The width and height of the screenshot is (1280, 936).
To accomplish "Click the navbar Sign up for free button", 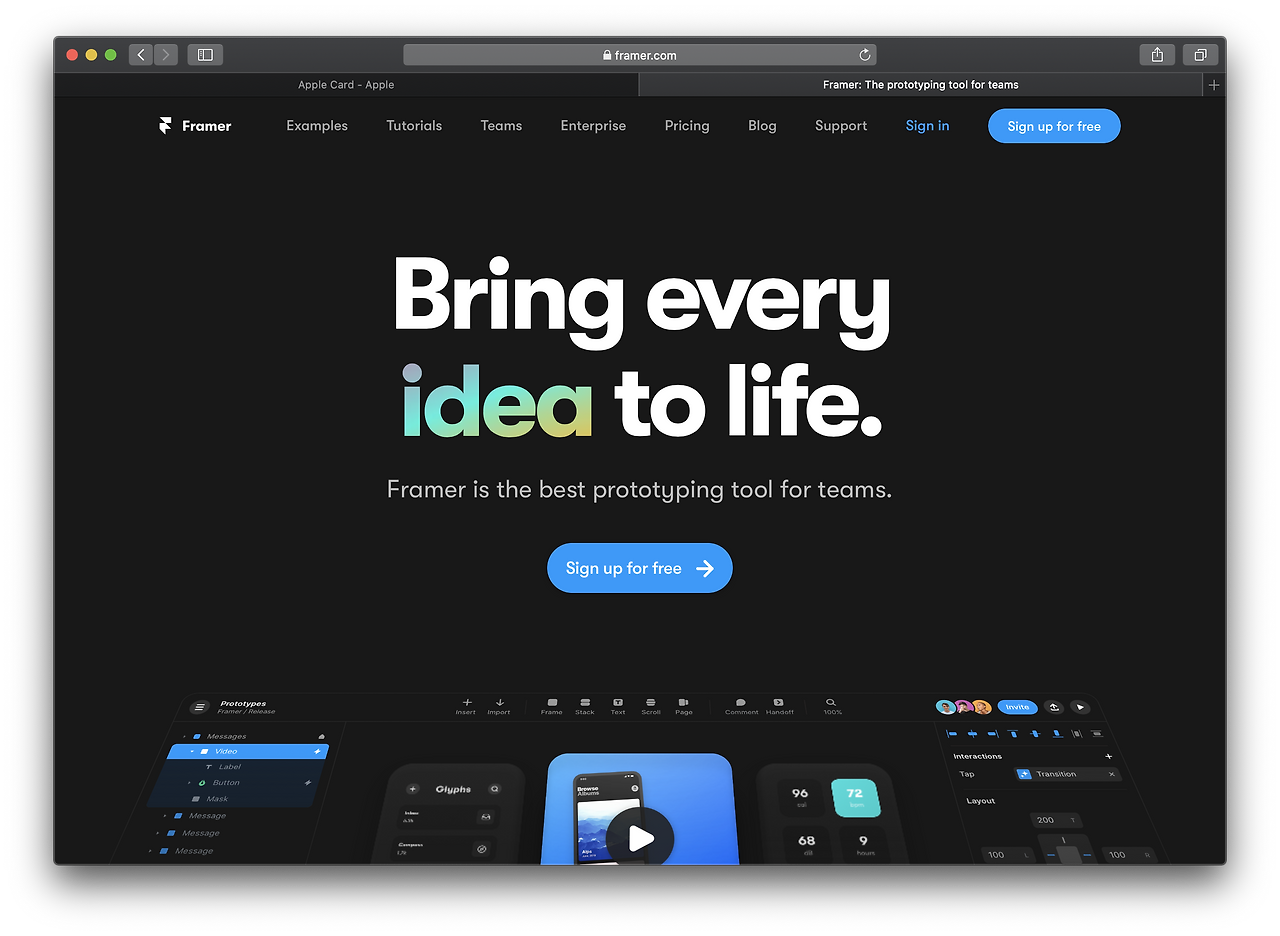I will pyautogui.click(x=1054, y=126).
